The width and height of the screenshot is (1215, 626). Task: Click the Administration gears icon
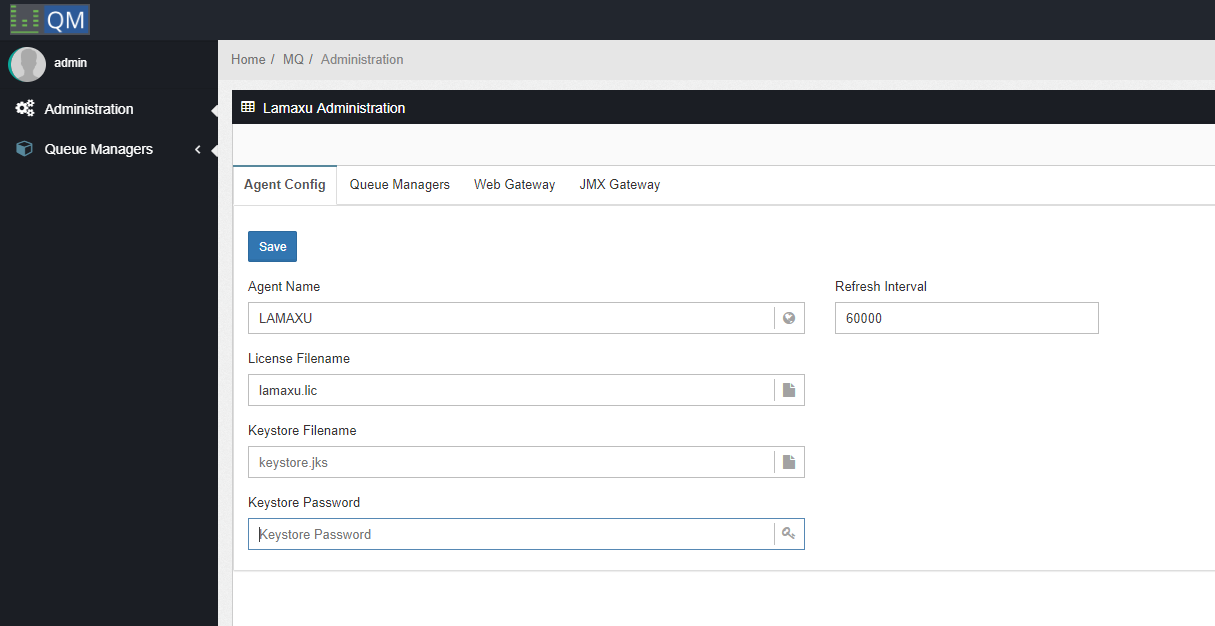25,109
